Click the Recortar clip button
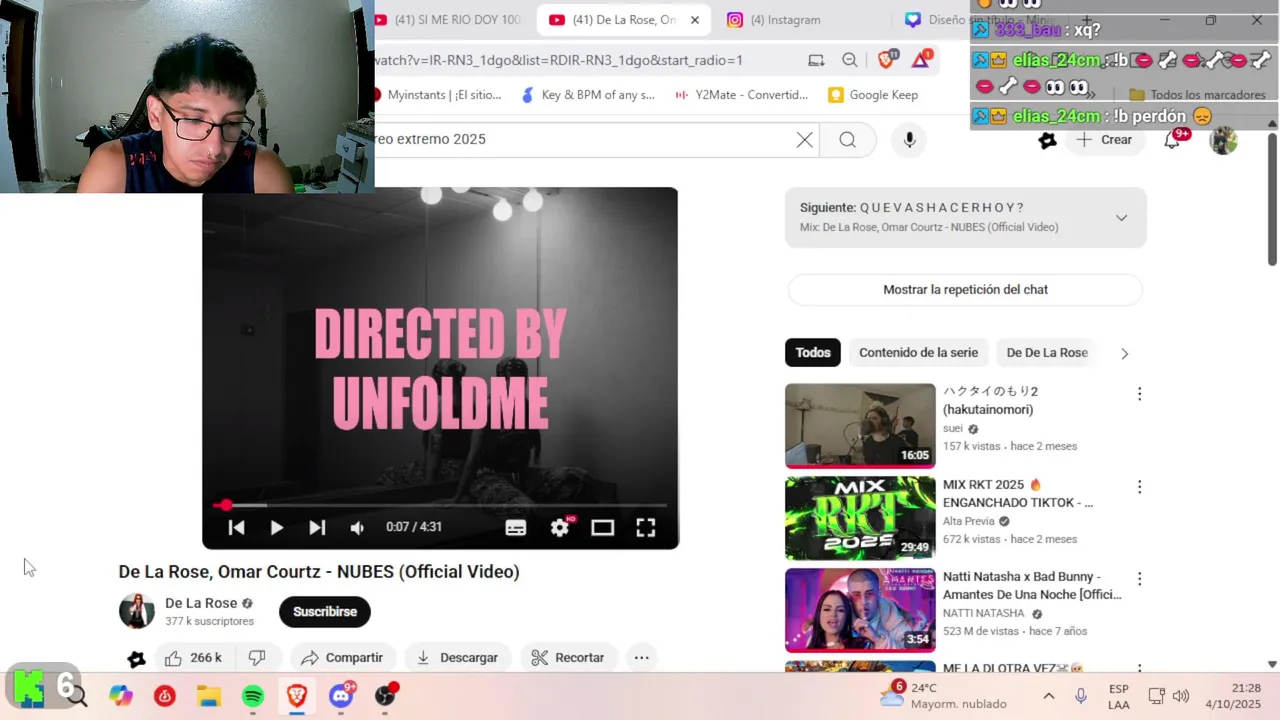This screenshot has height=720, width=1280. 568,657
